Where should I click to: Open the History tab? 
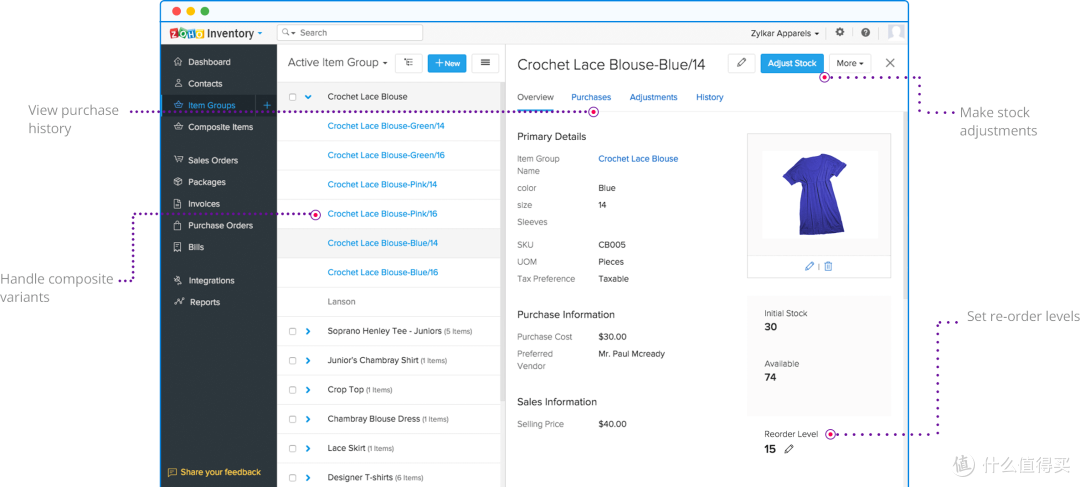[x=709, y=97]
